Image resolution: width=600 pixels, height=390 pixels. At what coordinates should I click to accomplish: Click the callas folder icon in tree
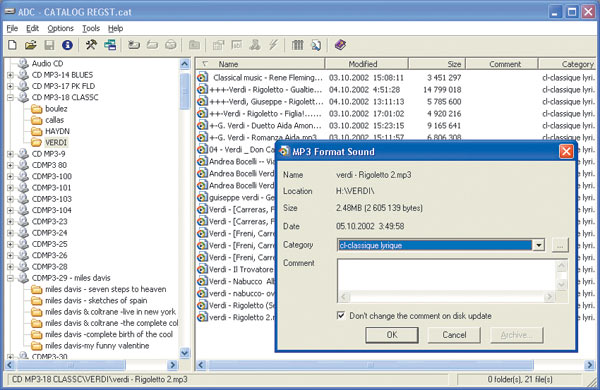click(37, 120)
